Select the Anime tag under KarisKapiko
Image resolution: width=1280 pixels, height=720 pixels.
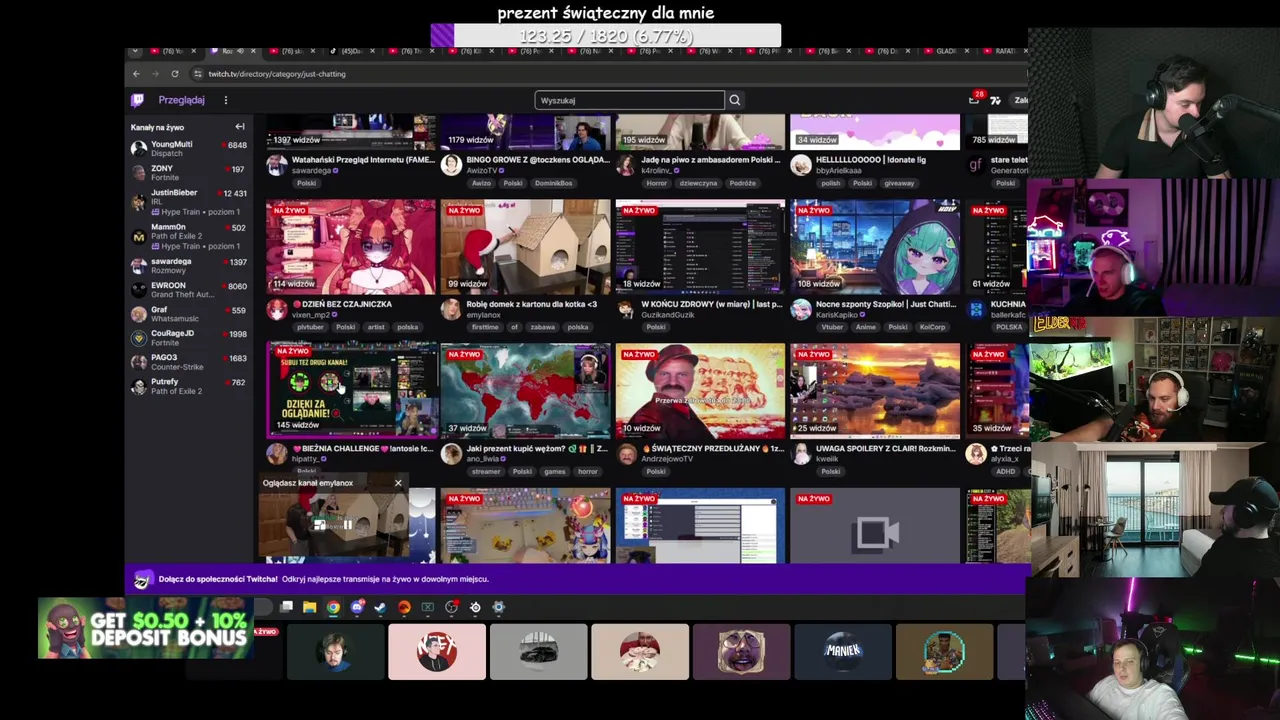[867, 327]
